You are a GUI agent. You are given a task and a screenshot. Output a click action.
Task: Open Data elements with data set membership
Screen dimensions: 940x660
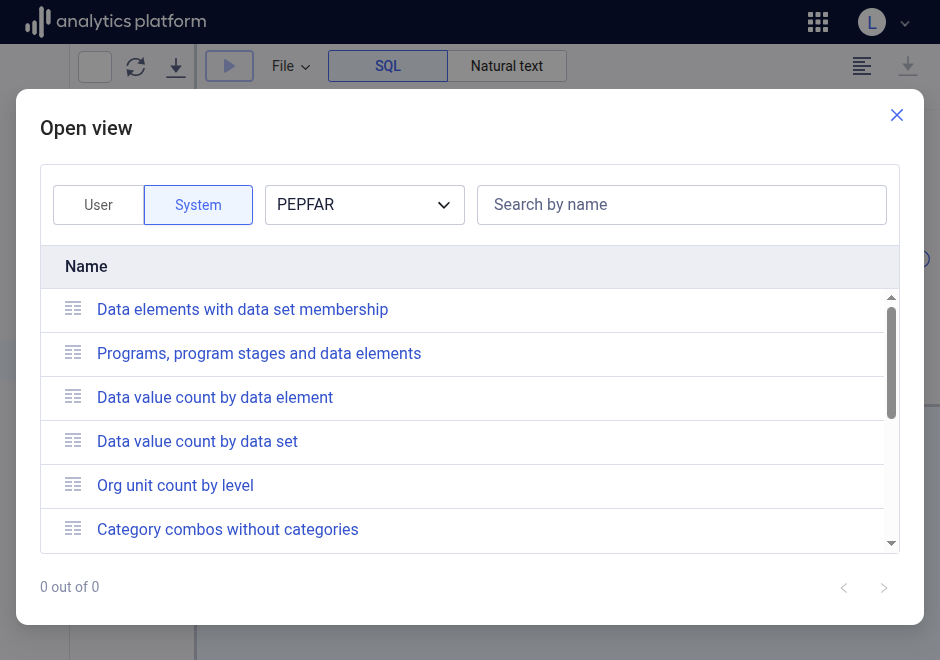click(x=242, y=309)
